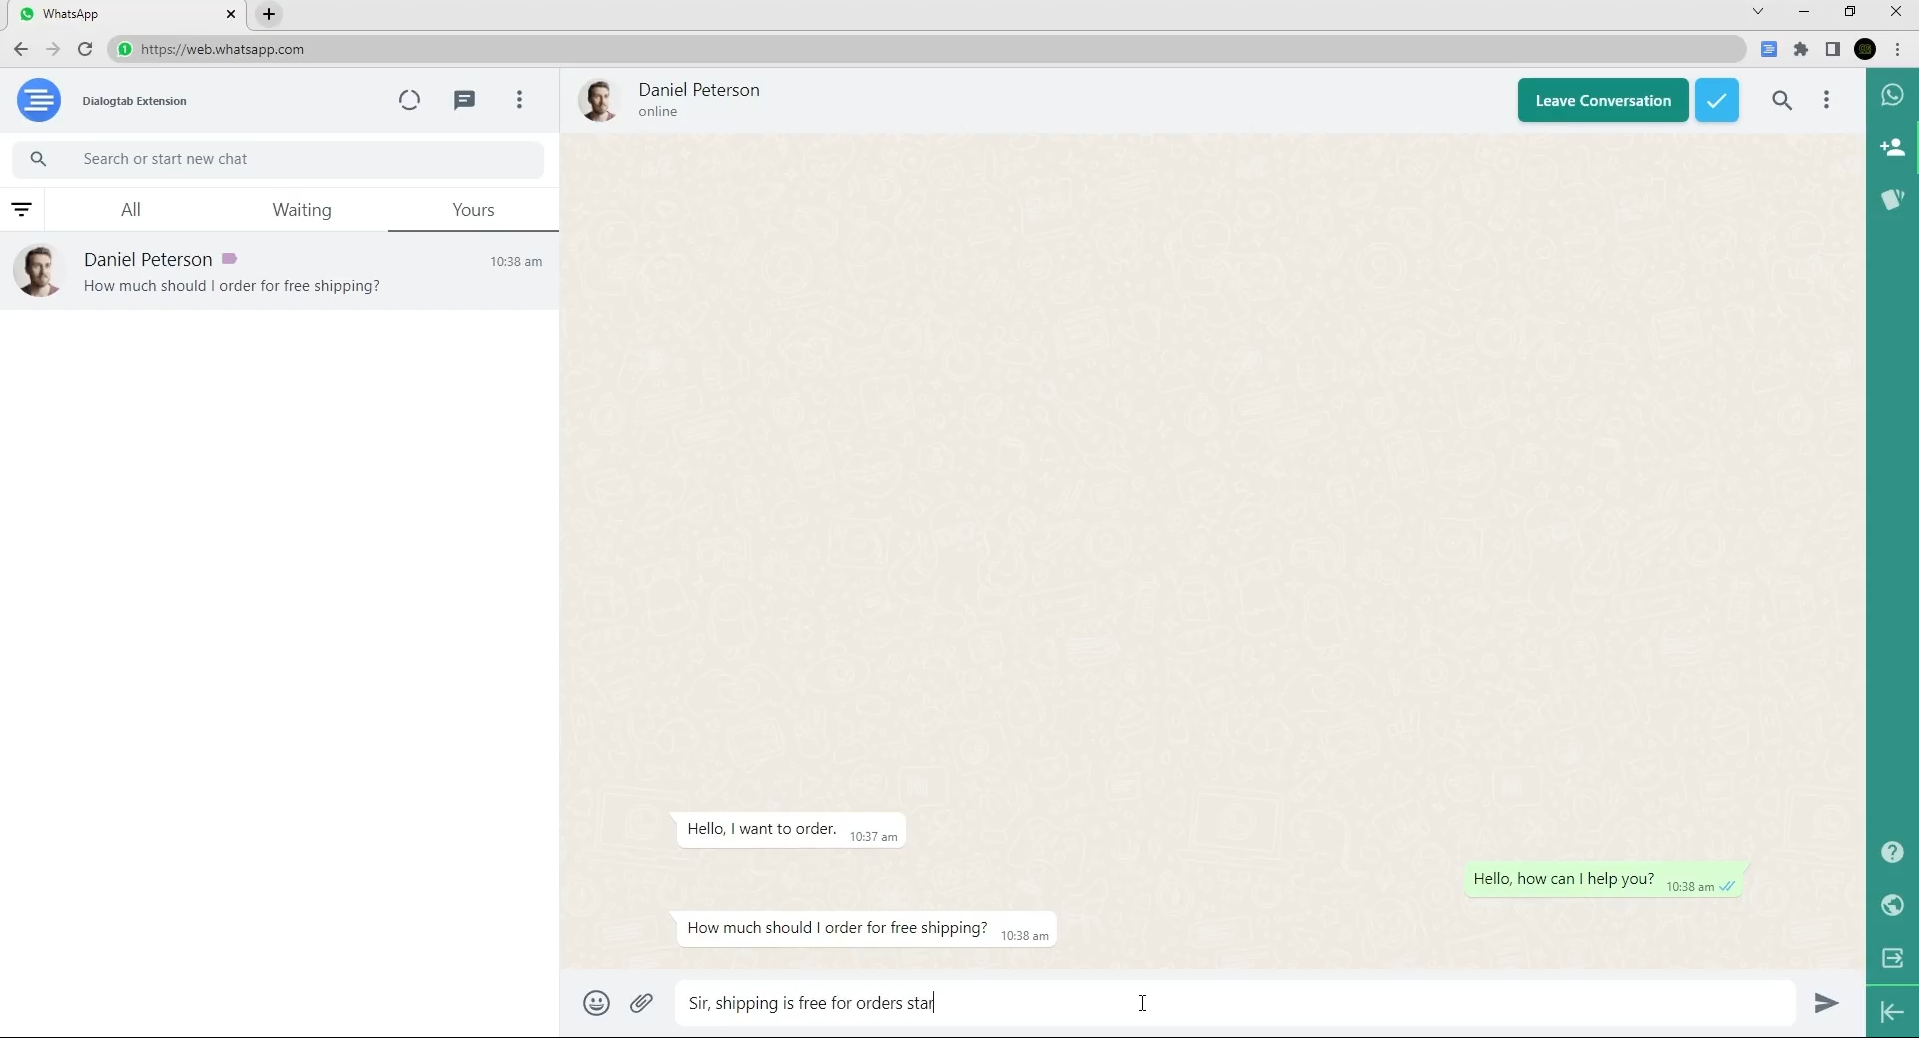Viewport: 1919px width, 1038px height.
Task: Switch to the Waiting tab
Action: 302,210
